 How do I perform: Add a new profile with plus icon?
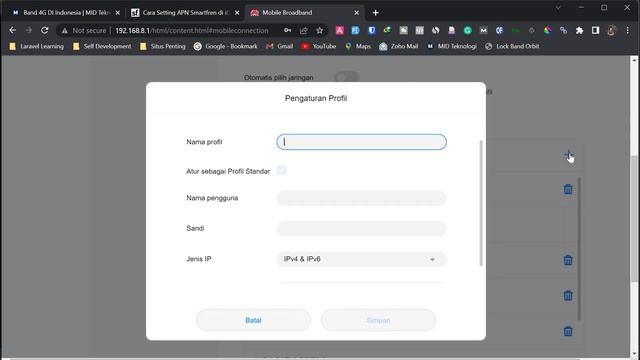pyautogui.click(x=568, y=155)
